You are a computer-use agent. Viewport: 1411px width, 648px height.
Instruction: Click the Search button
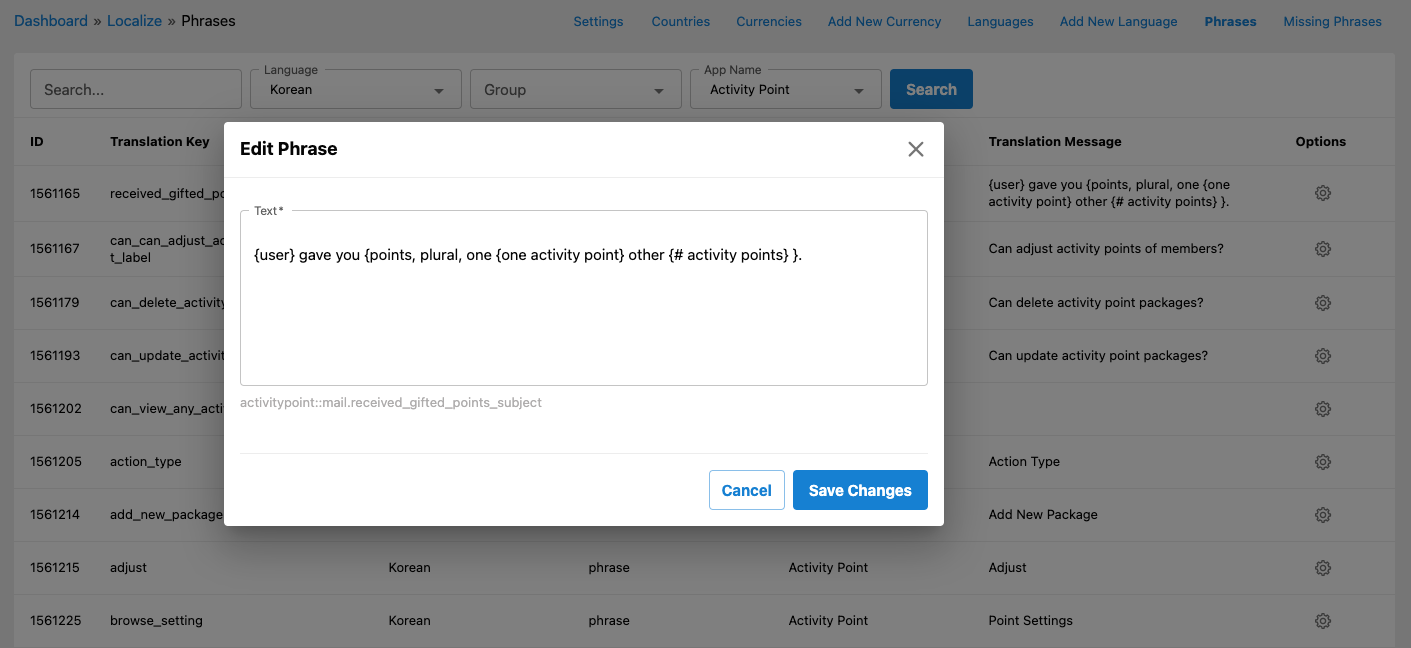931,89
